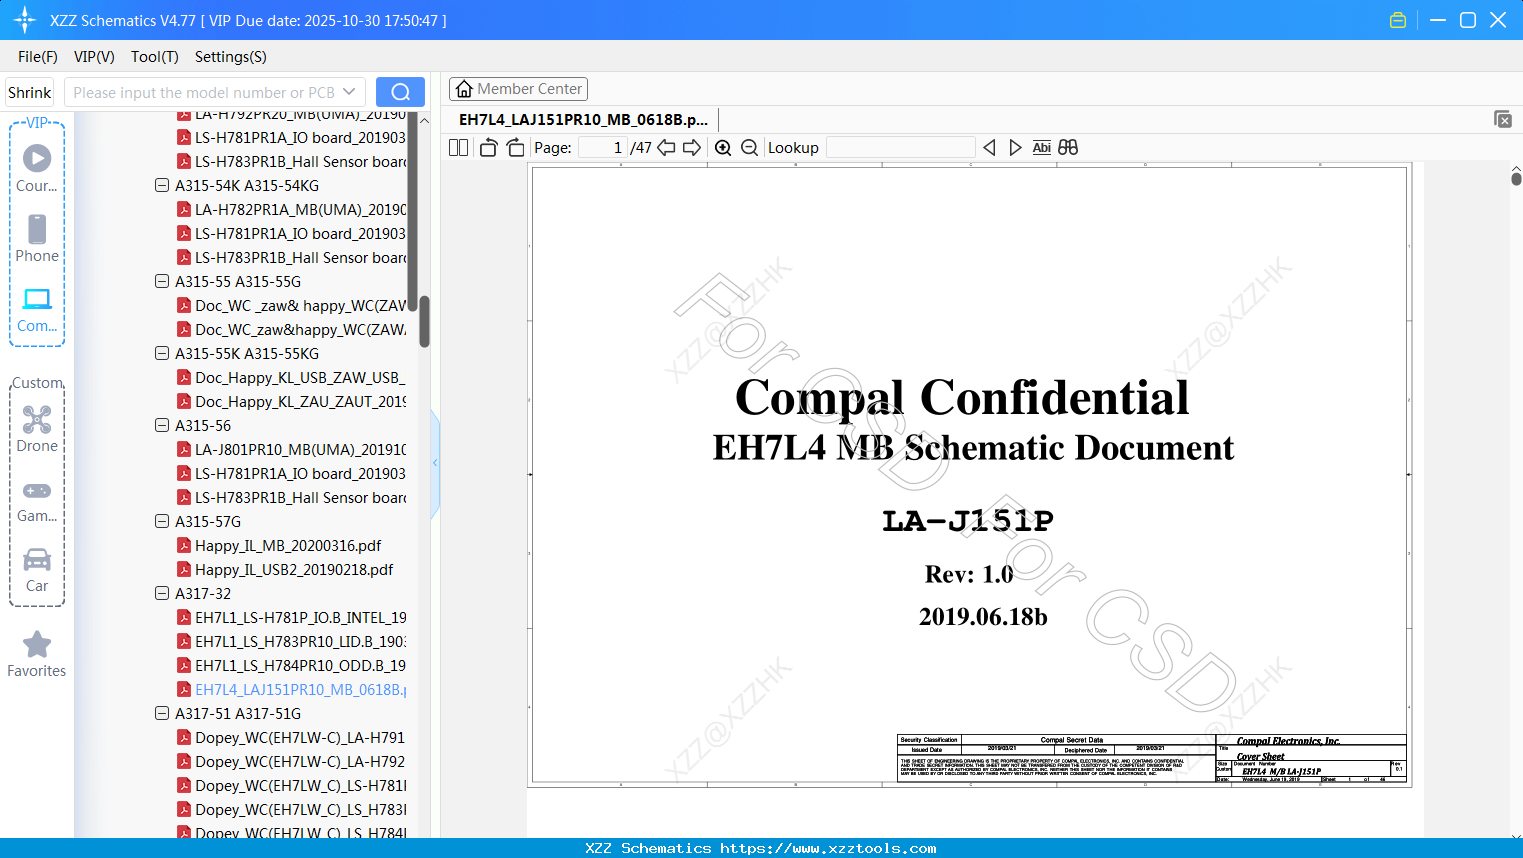Open the Drone category

[x=37, y=429]
